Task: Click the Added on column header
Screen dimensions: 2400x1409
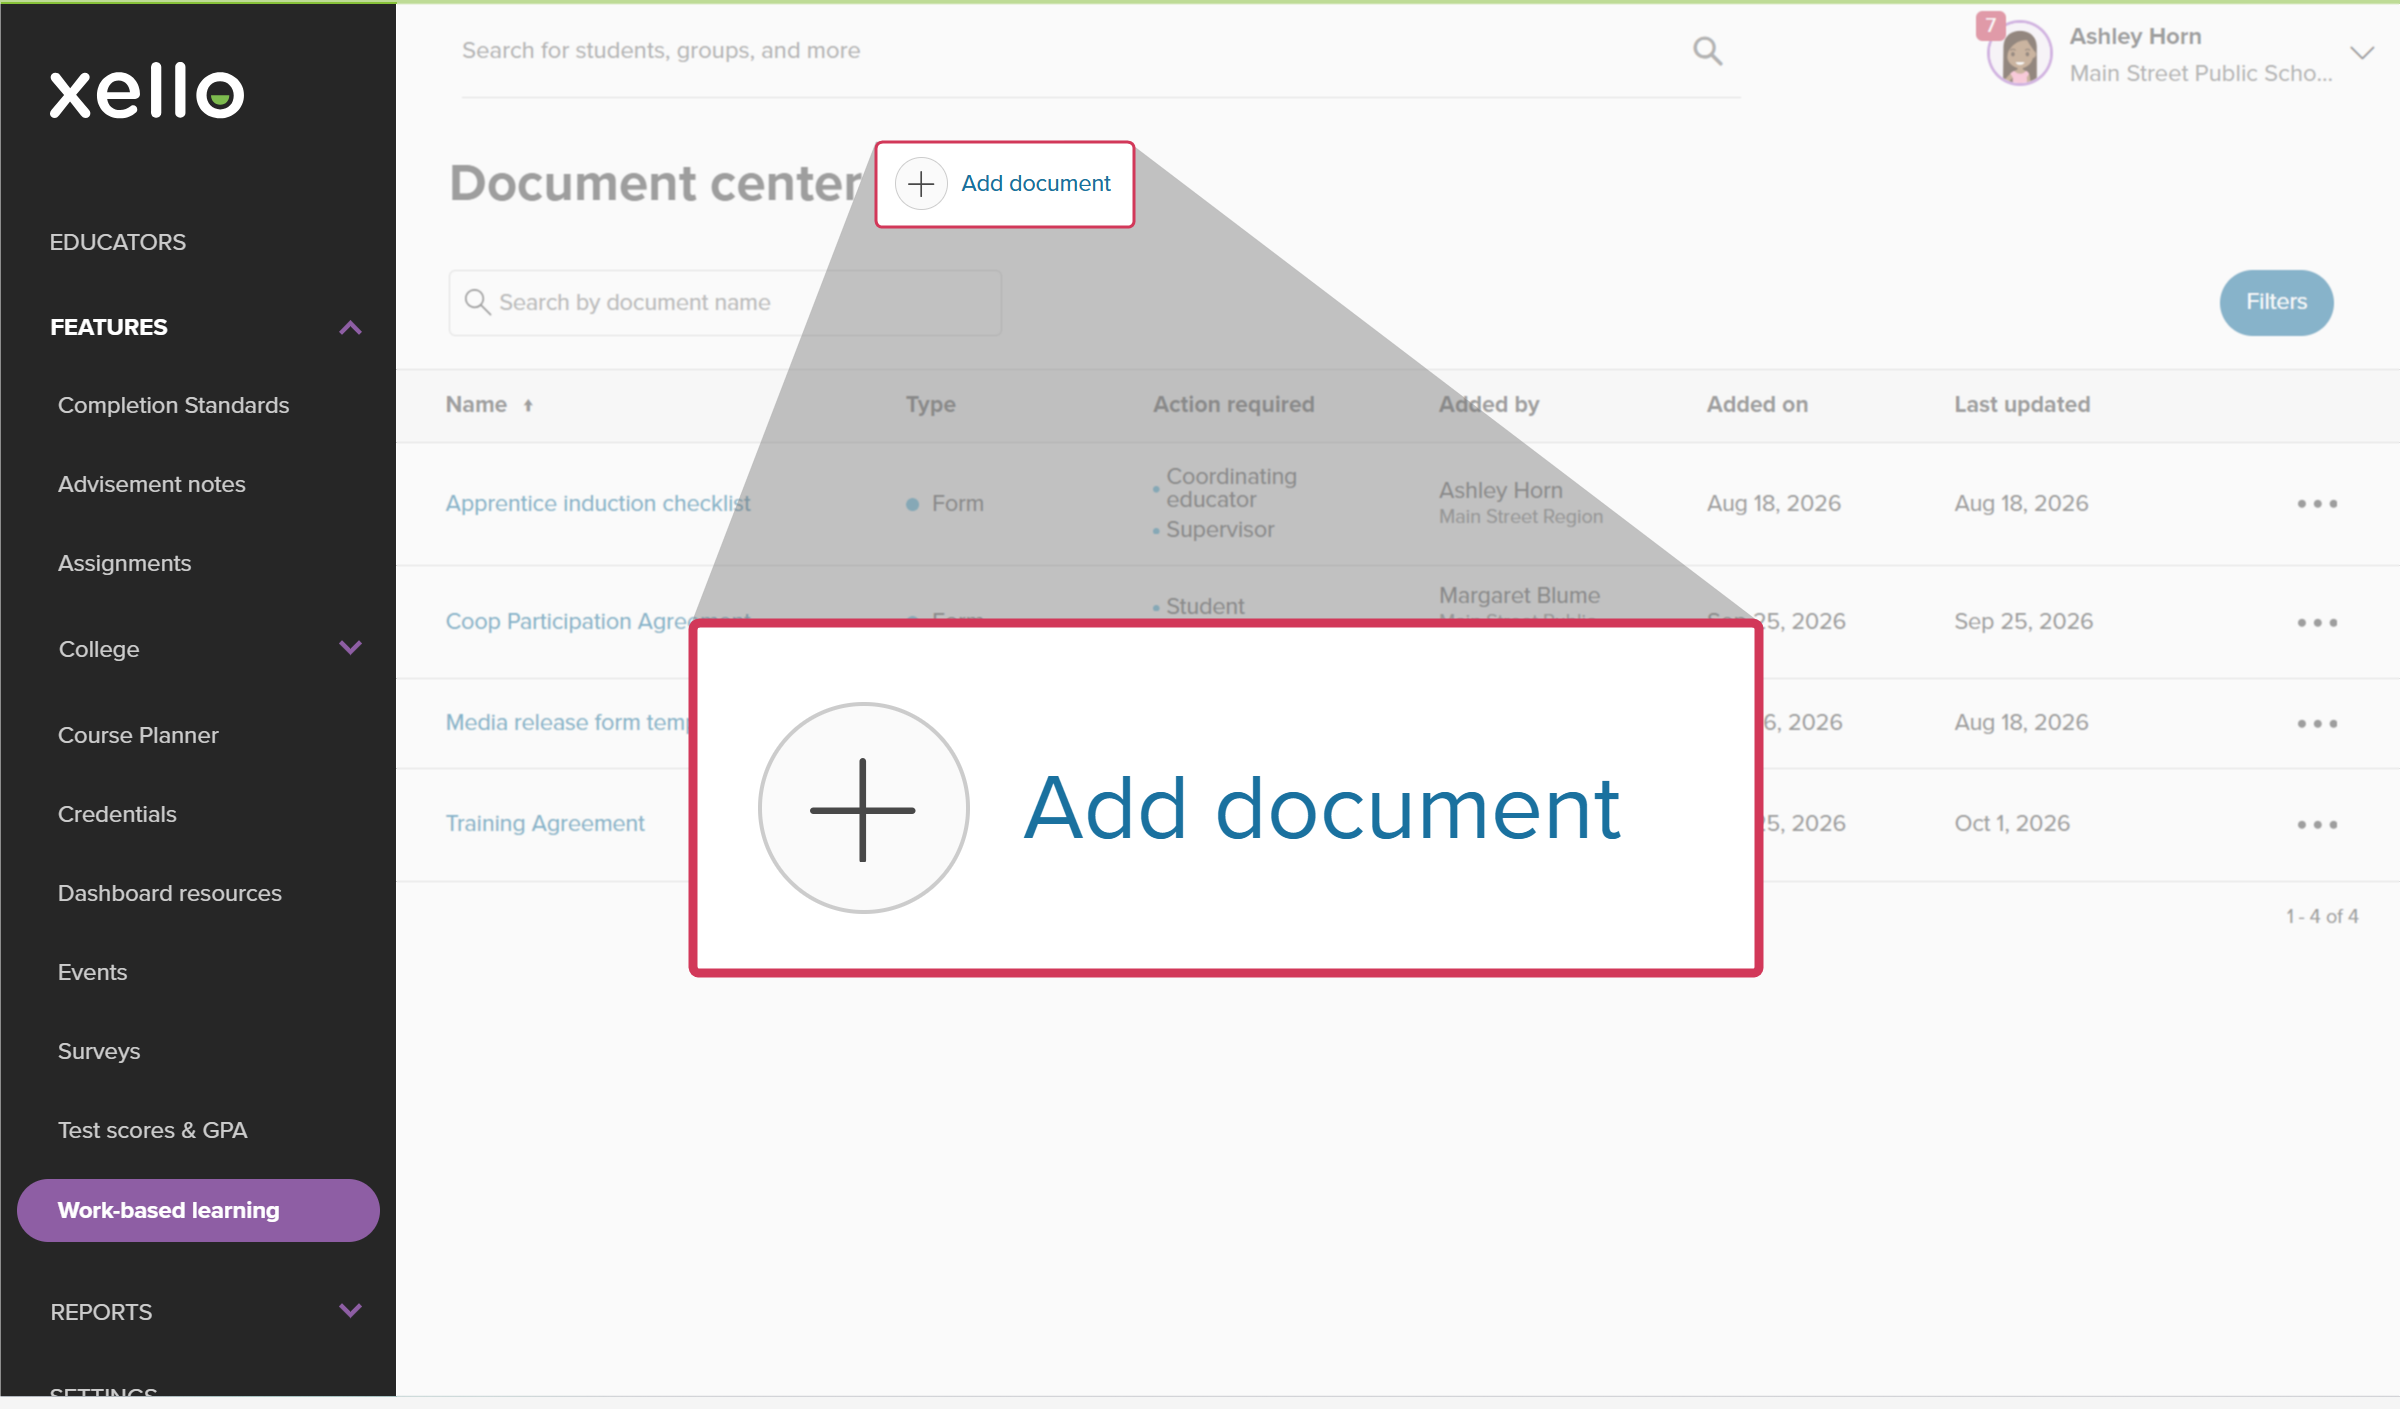Action: pyautogui.click(x=1757, y=405)
